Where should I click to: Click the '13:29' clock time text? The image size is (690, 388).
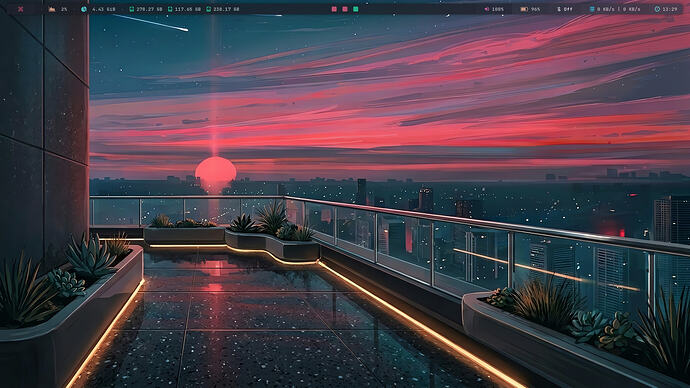pos(670,9)
